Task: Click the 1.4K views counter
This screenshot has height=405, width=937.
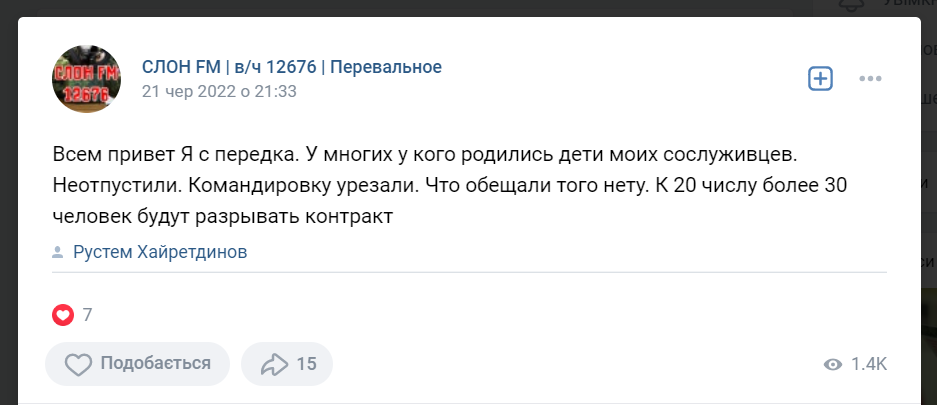Action: click(869, 365)
